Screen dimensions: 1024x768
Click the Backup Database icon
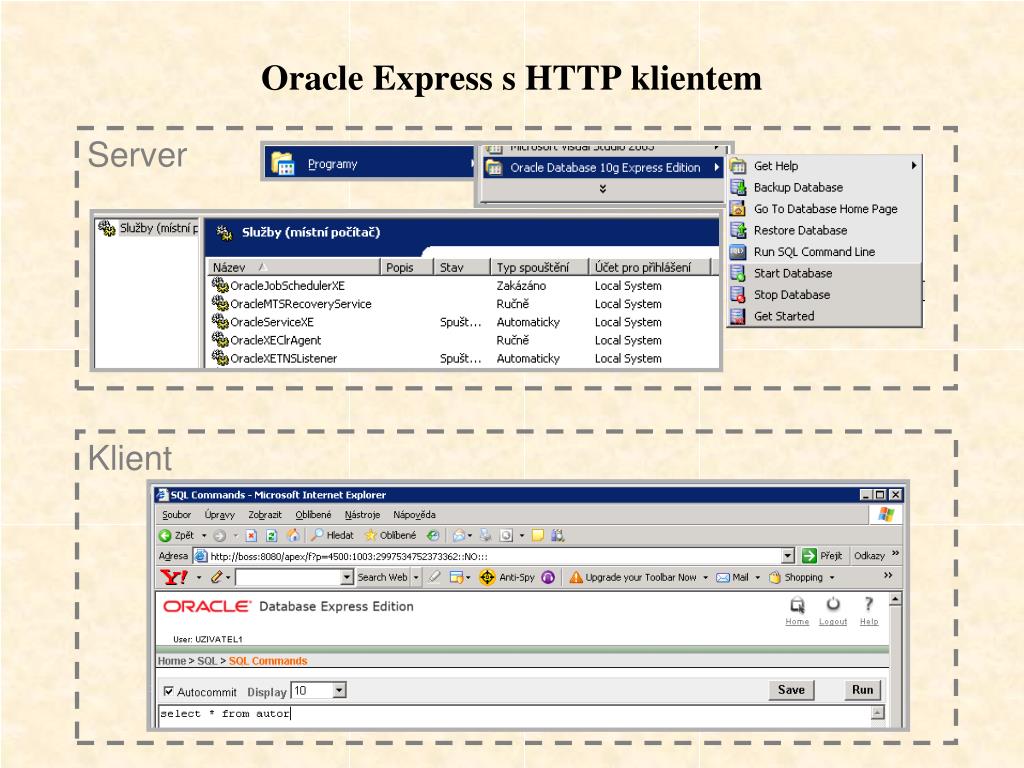tap(738, 187)
